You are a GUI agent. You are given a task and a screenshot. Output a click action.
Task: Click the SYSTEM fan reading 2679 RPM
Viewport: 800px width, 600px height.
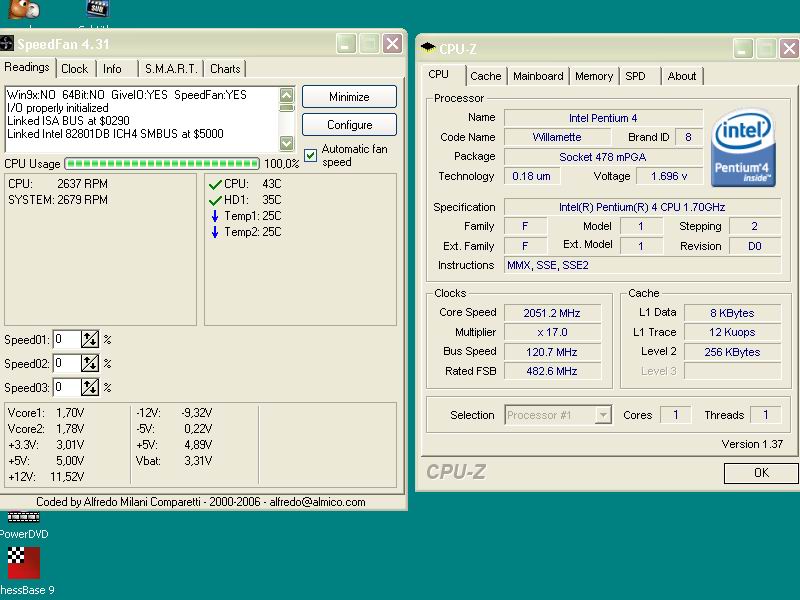pos(82,199)
